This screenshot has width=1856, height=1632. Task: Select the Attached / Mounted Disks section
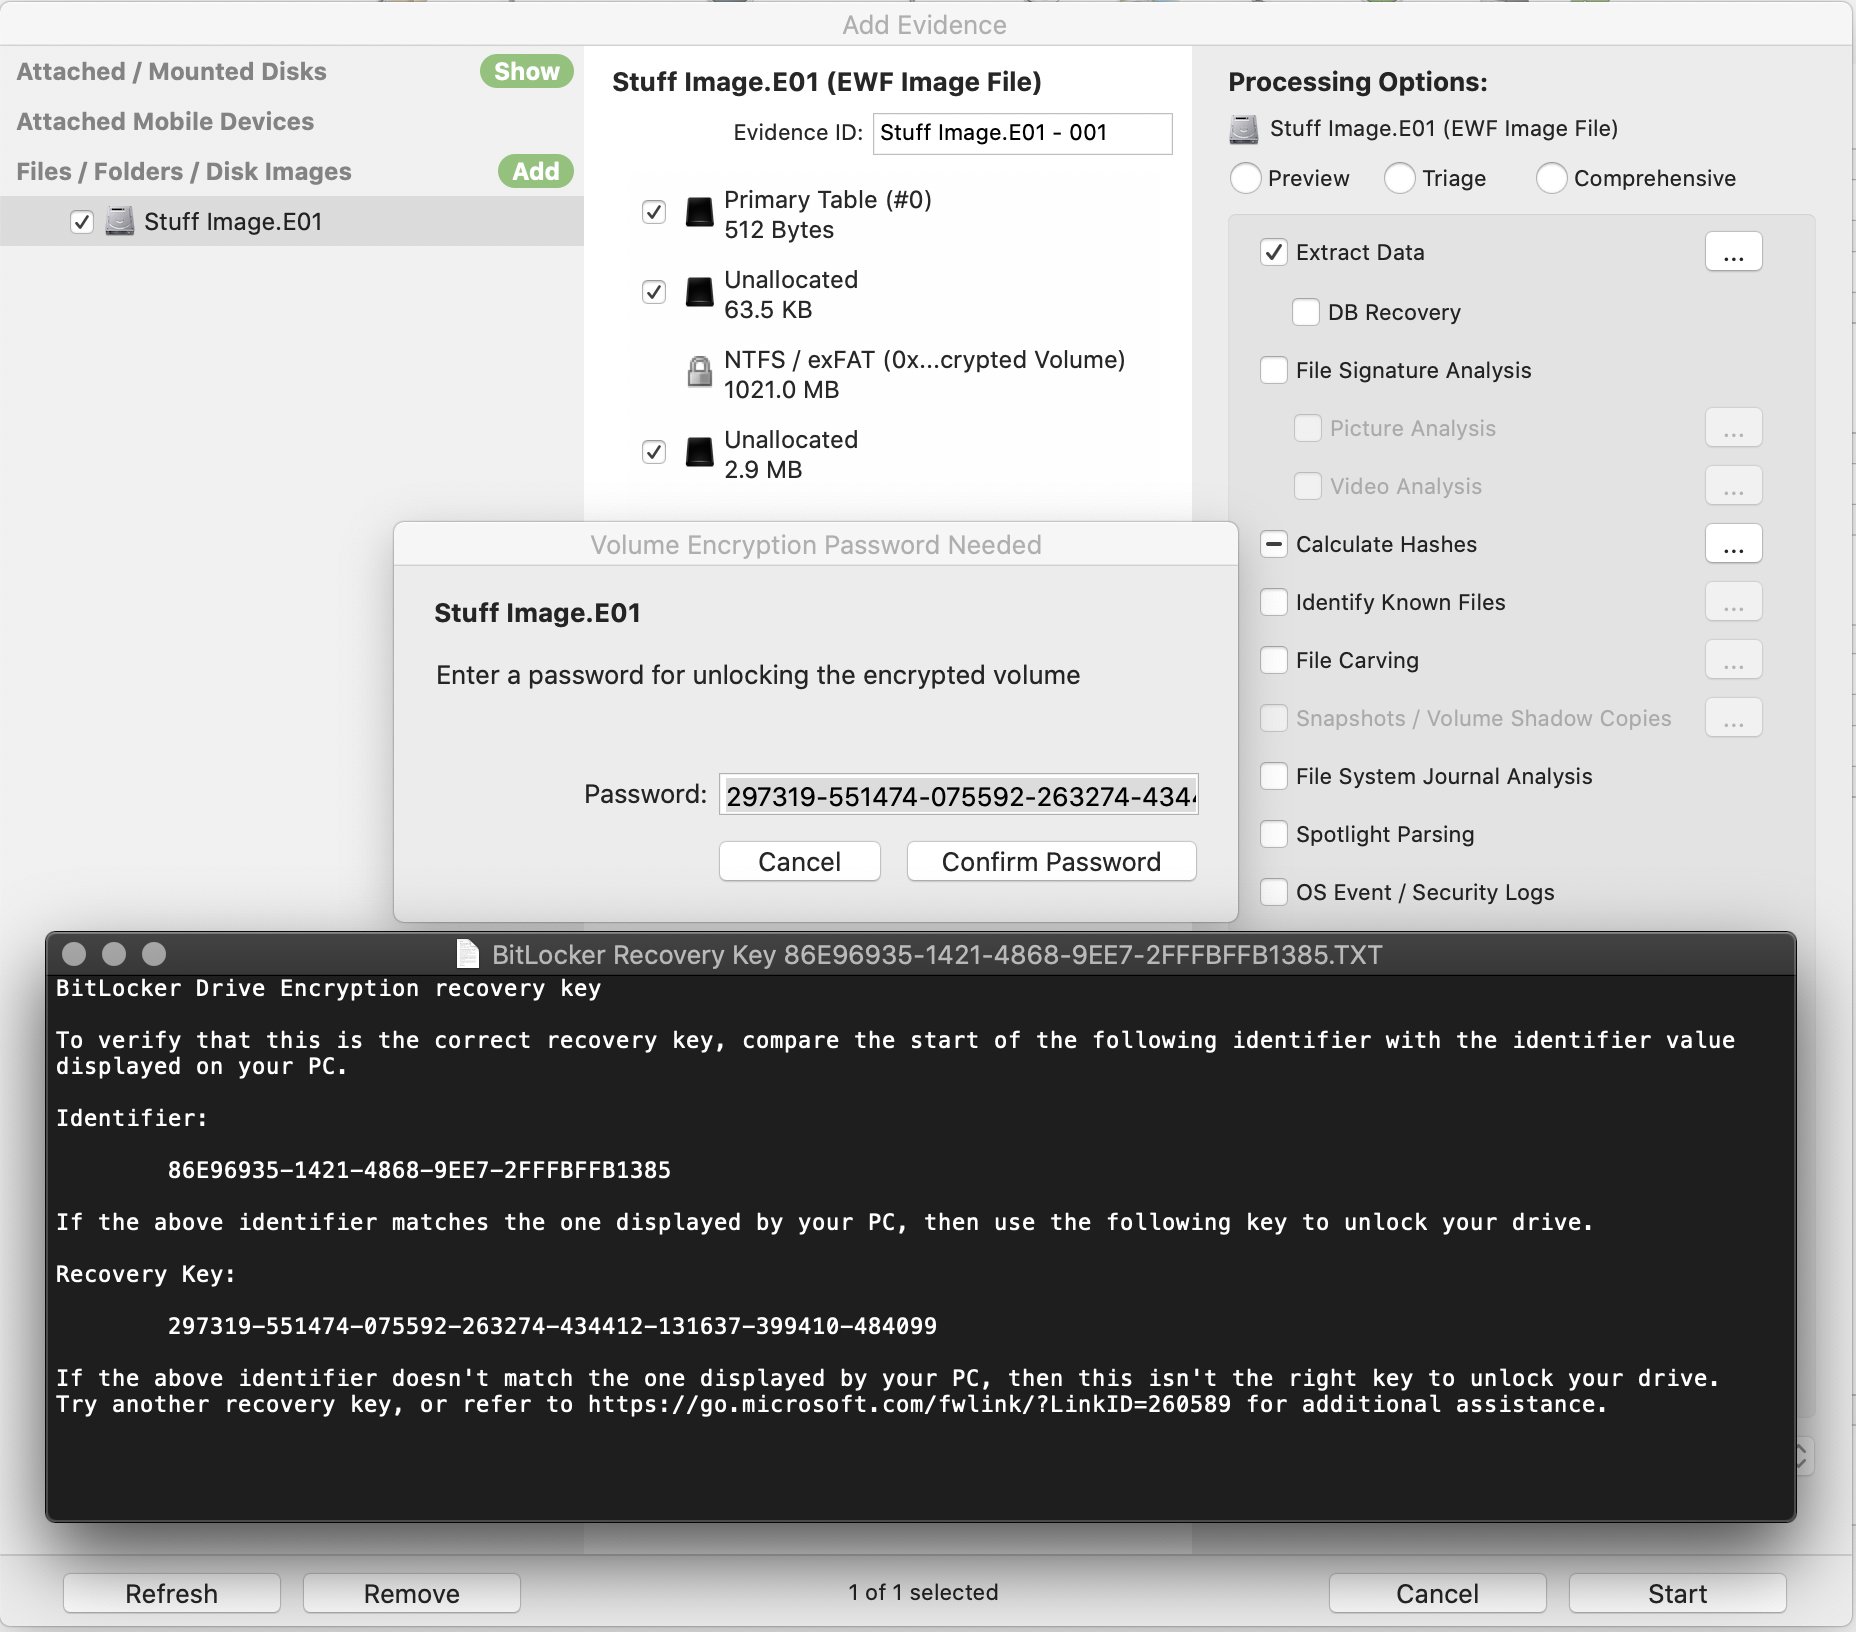172,71
